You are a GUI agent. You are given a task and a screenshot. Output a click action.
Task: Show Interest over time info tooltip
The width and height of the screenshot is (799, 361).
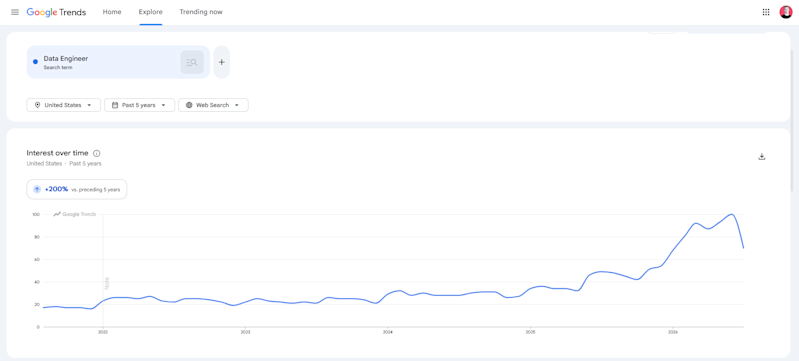pos(97,153)
